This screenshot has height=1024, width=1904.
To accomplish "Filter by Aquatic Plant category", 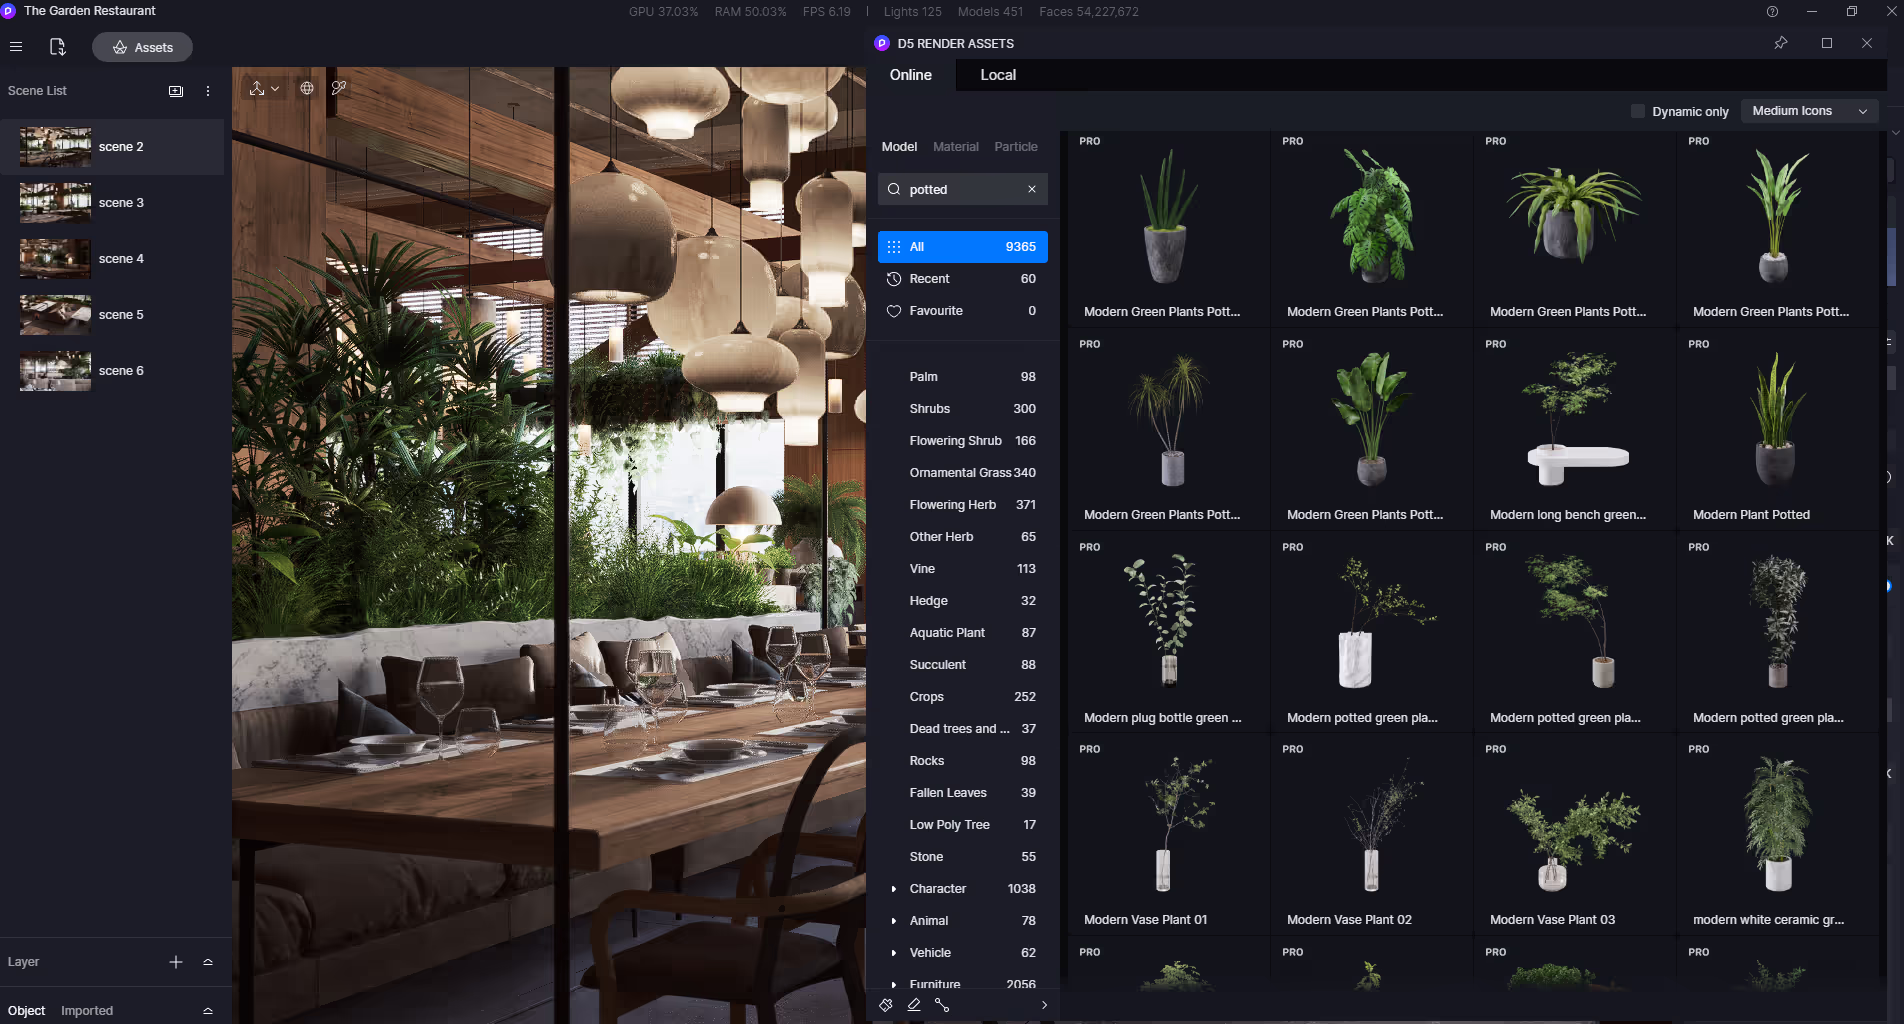I will pos(963,633).
